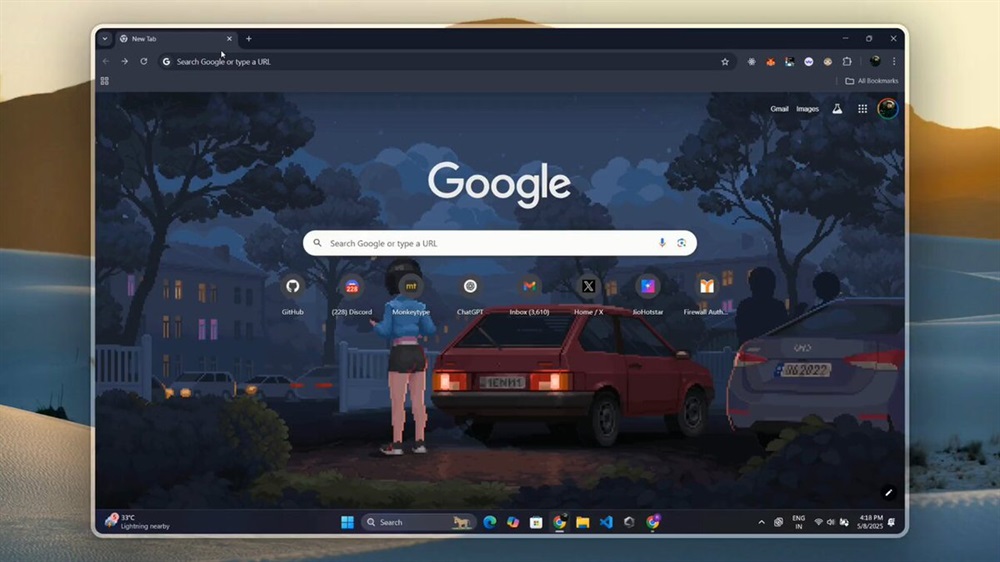Go back in browser history

[106, 61]
